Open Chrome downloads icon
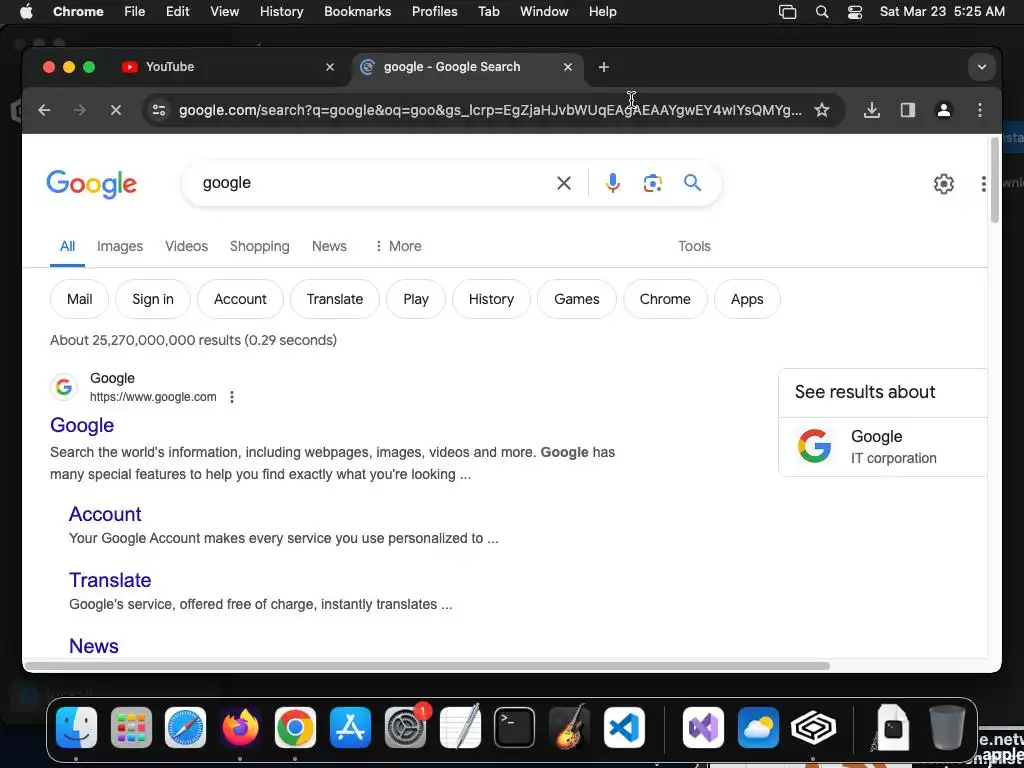Image resolution: width=1024 pixels, height=768 pixels. [x=871, y=110]
